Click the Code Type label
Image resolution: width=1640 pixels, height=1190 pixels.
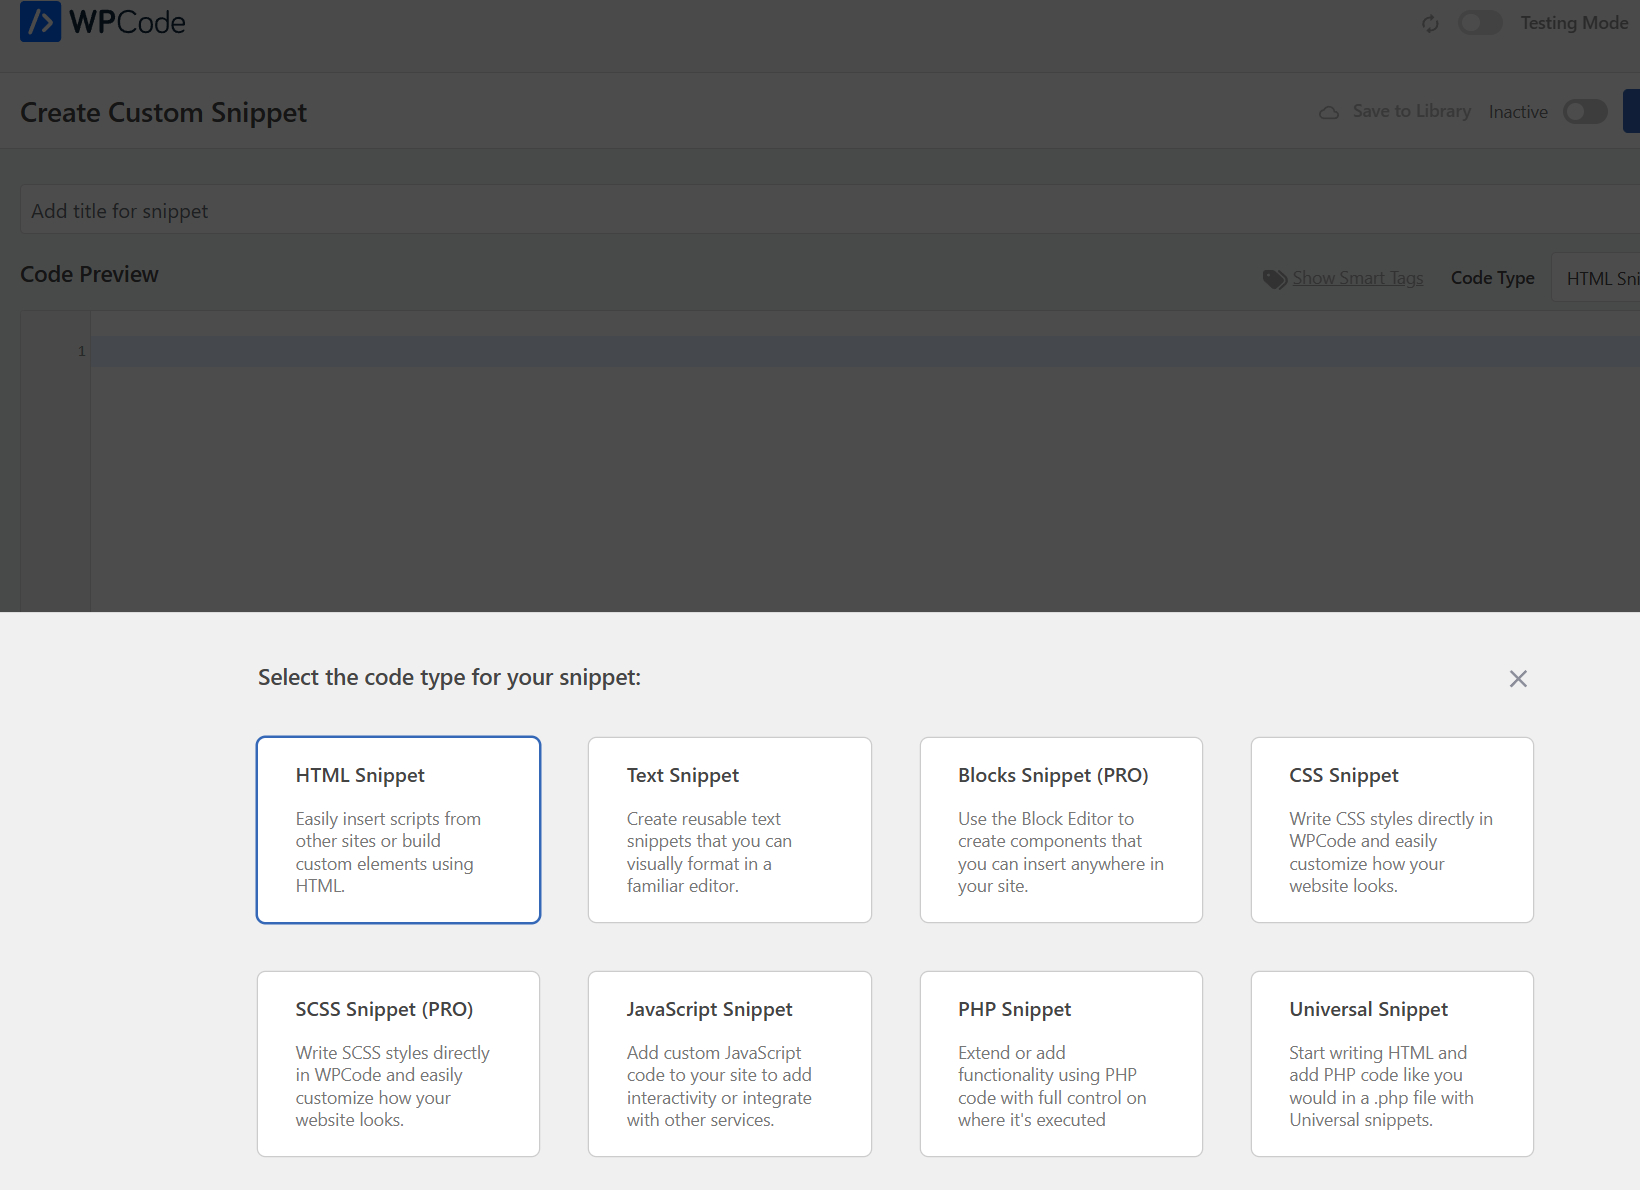point(1492,278)
